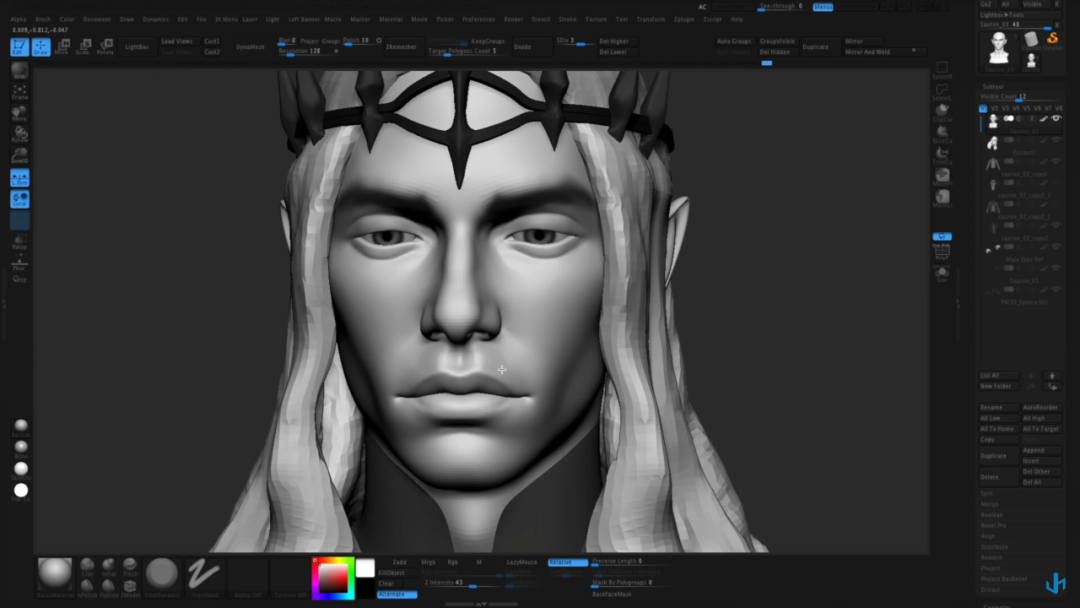The width and height of the screenshot is (1080, 608).
Task: Click the Frame view icon on left shelf
Action: click(x=19, y=92)
